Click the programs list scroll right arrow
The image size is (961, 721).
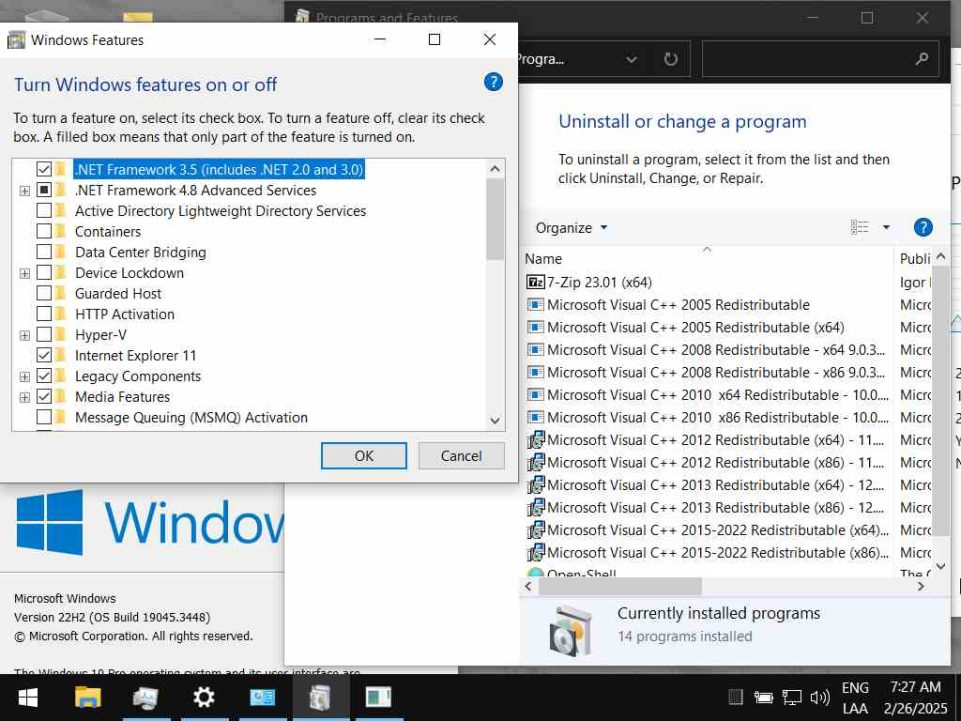coord(921,587)
